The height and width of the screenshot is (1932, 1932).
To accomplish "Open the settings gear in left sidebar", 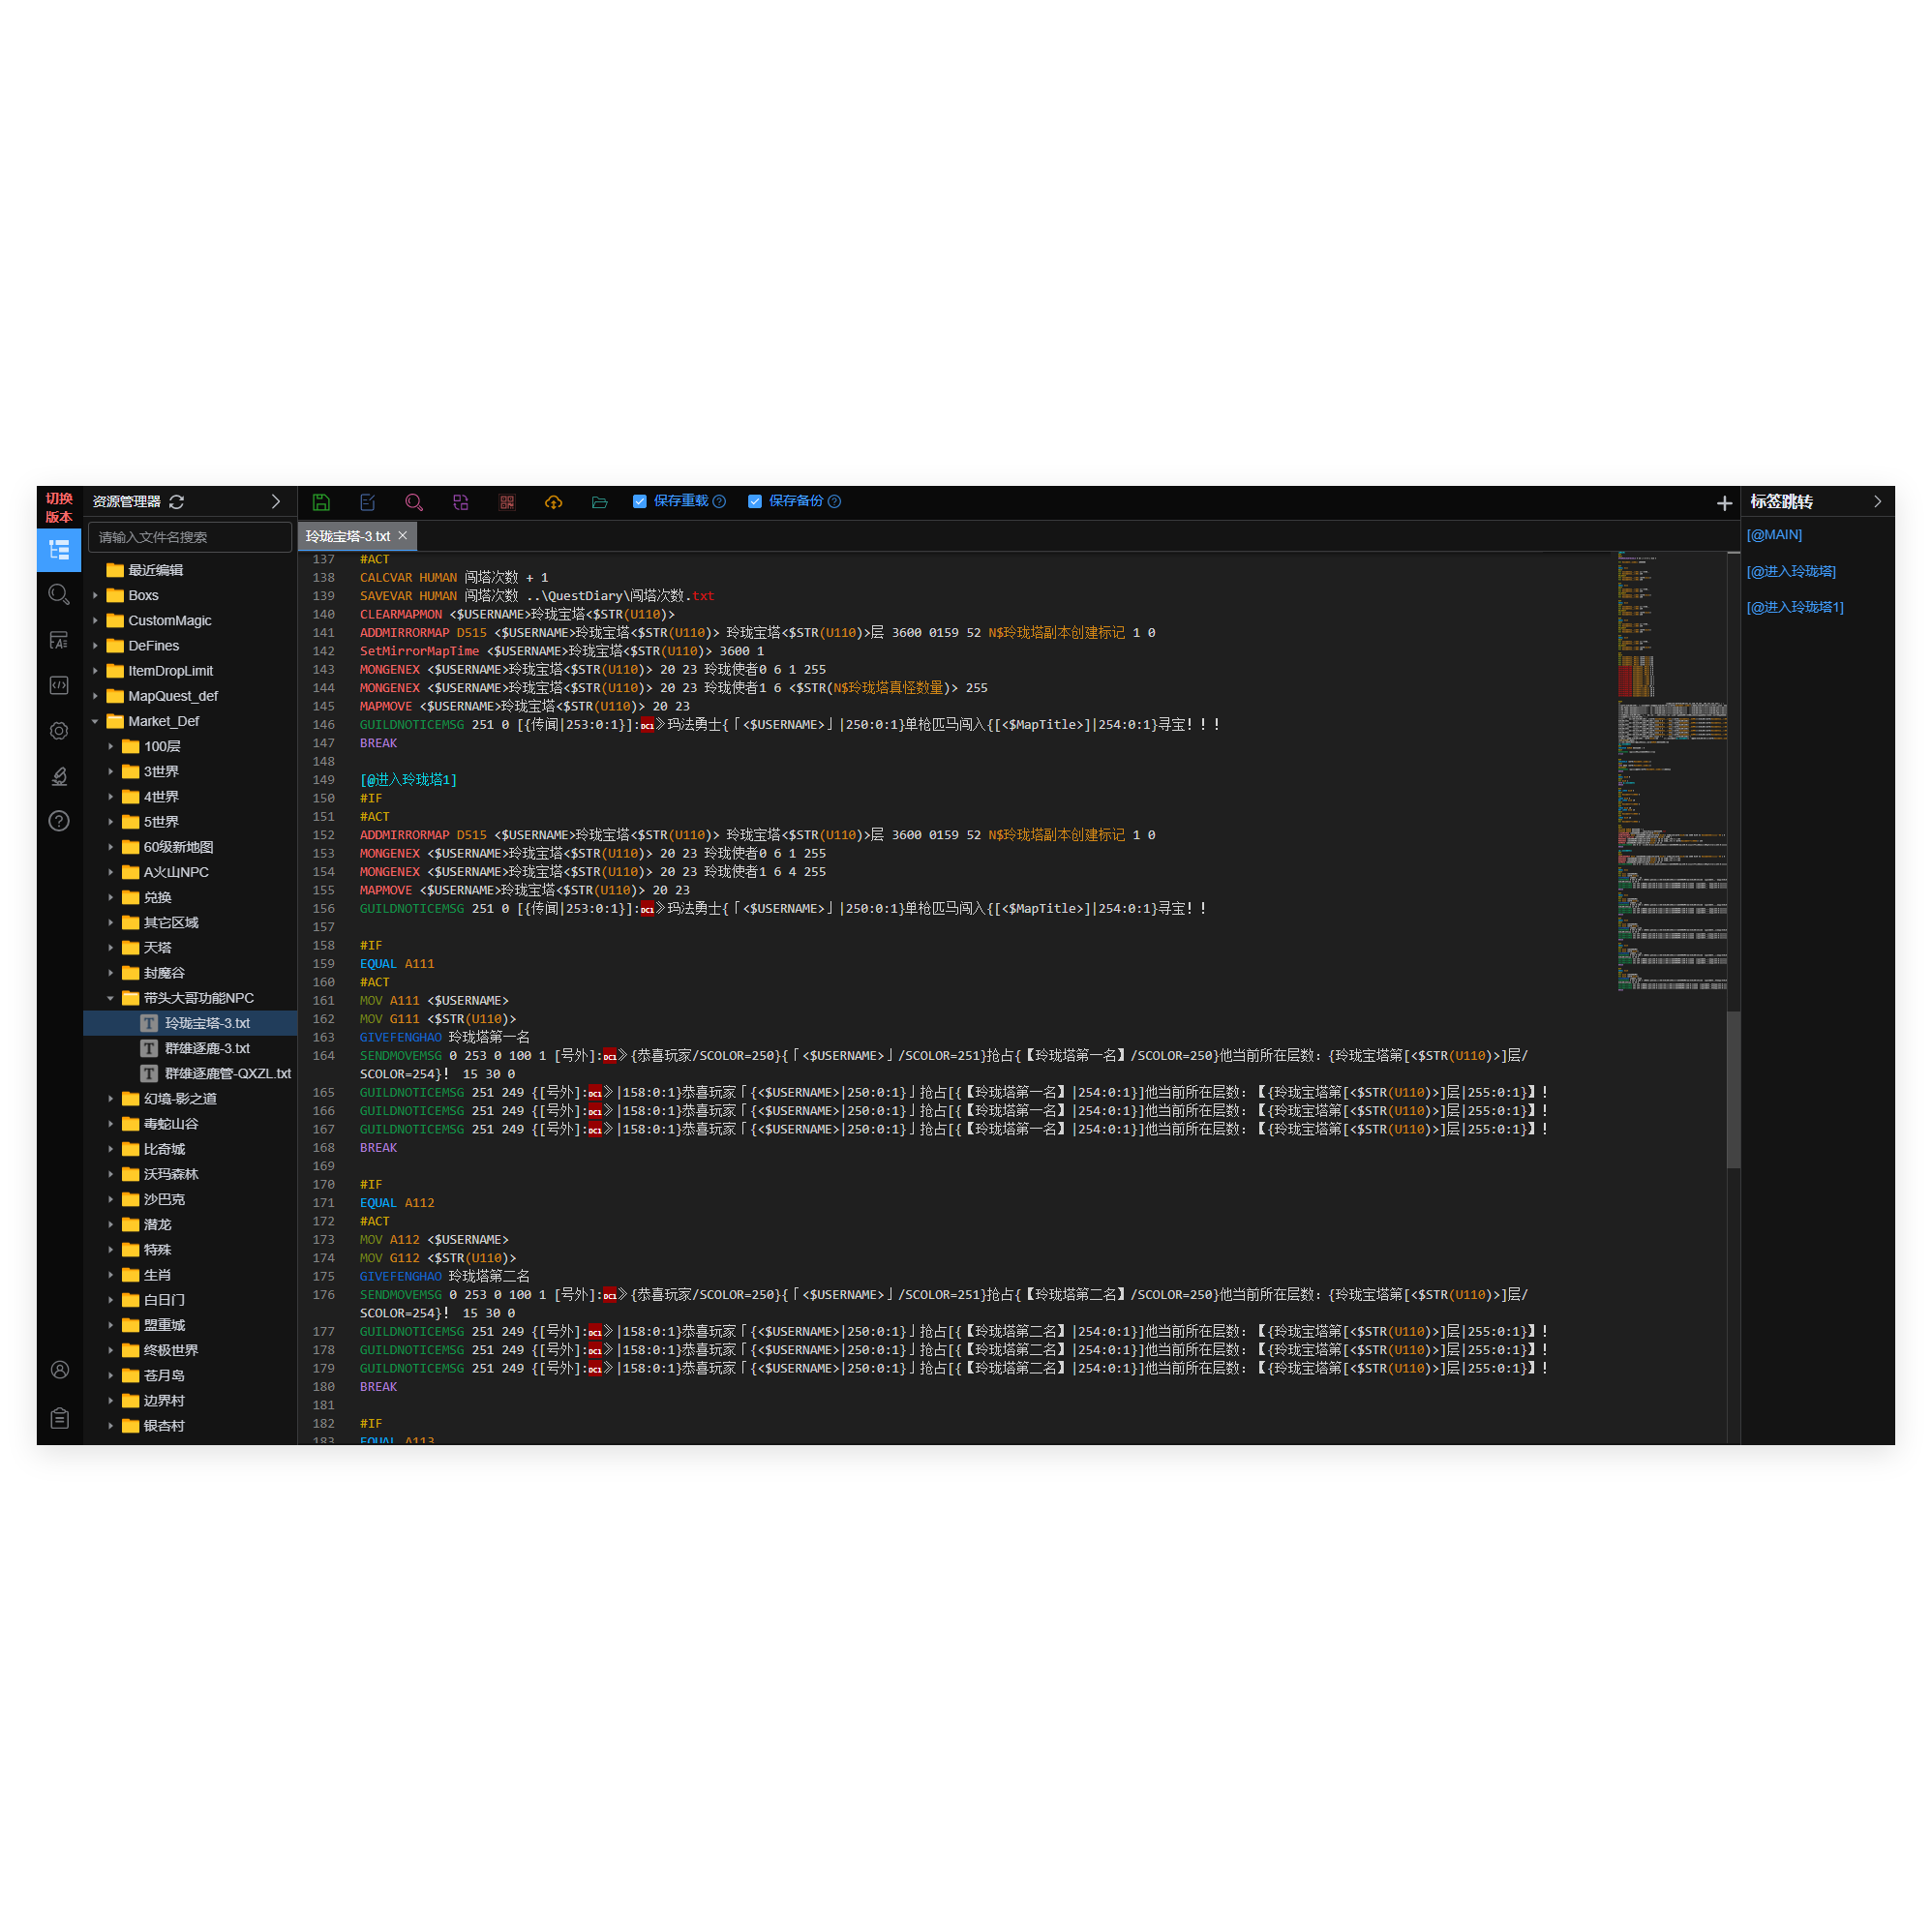I will 59,731.
